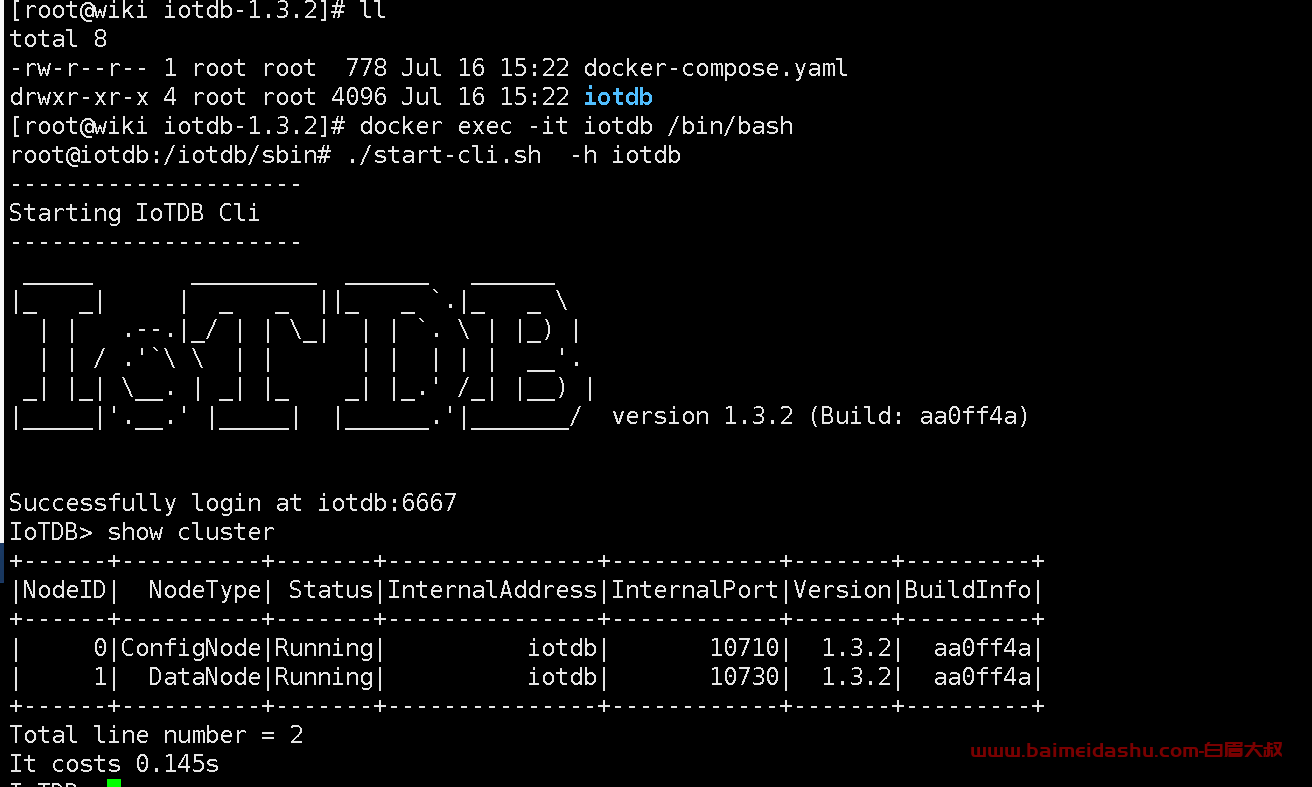1312x787 pixels.
Task: Click the 'Starting IoTDB Cli' line
Action: point(134,213)
